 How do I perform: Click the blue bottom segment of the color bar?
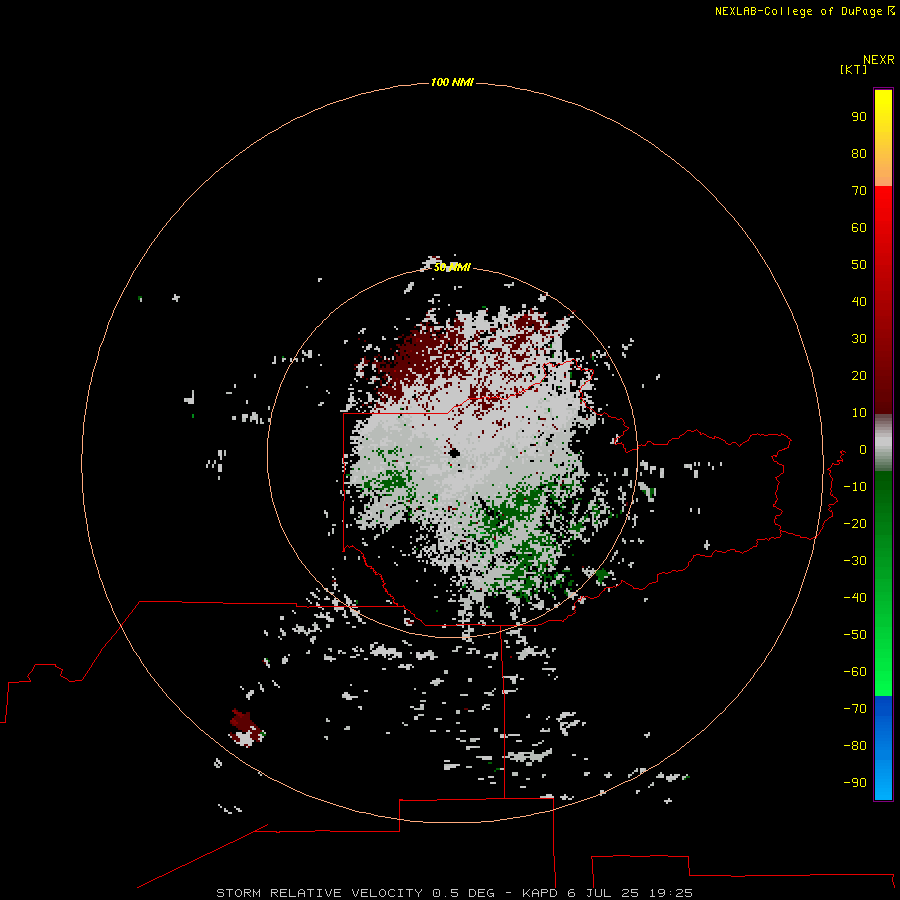pos(883,748)
